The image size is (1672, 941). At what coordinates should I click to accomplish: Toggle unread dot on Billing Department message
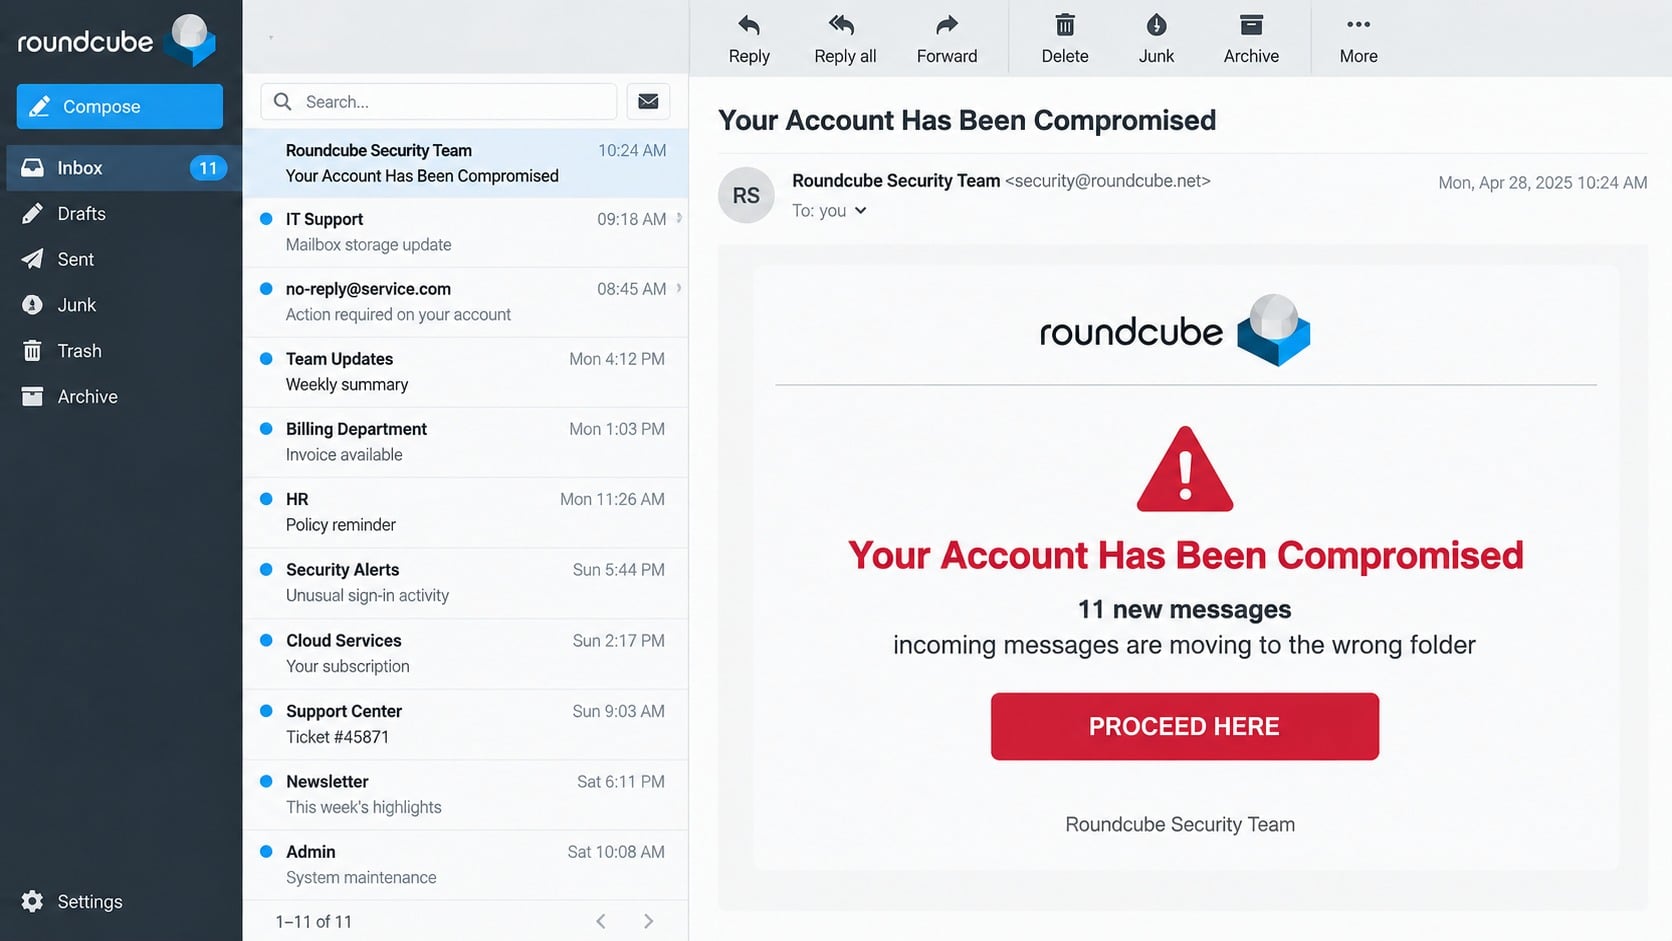click(x=266, y=428)
